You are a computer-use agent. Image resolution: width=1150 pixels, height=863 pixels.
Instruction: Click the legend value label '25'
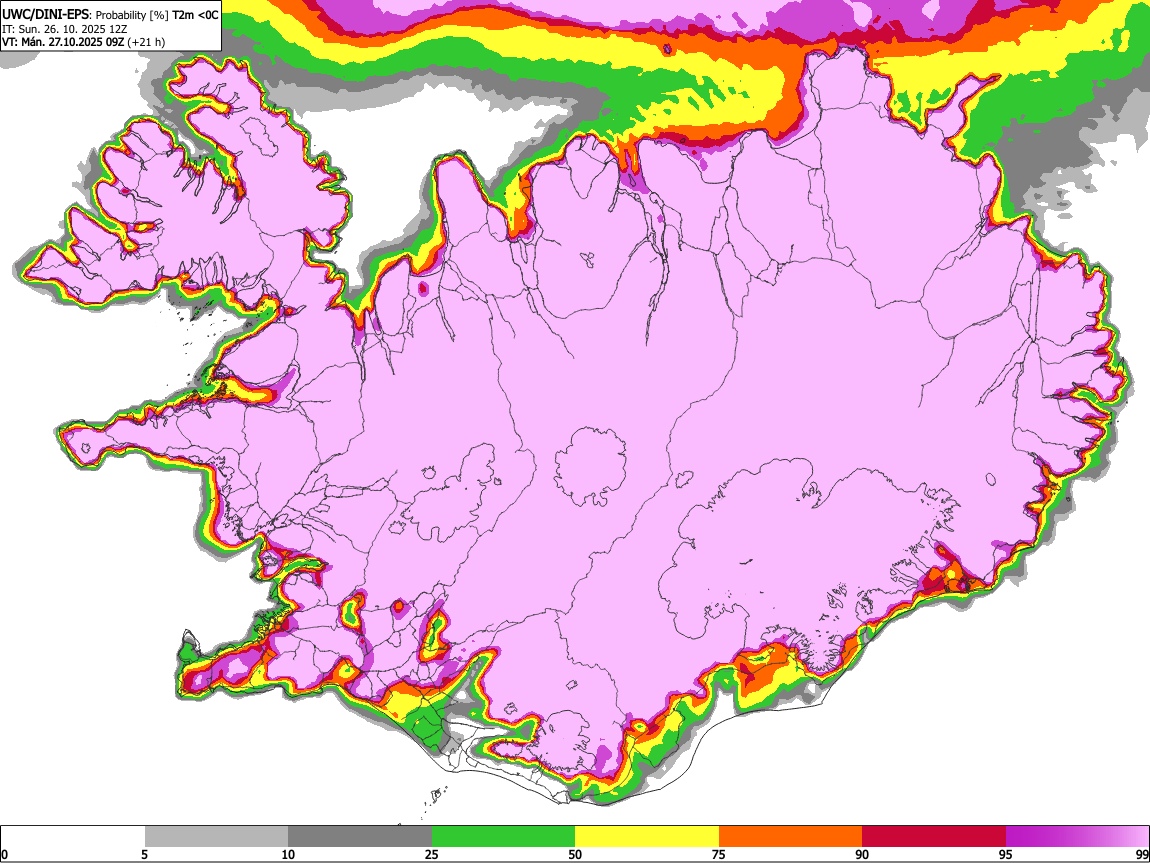tap(432, 855)
